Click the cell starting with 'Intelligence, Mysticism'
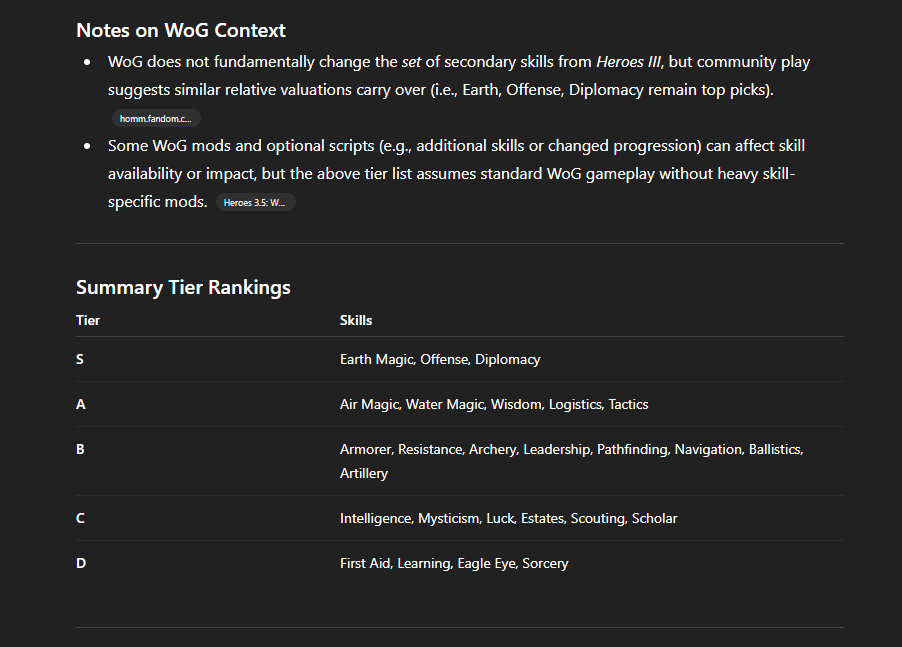 pyautogui.click(x=509, y=518)
